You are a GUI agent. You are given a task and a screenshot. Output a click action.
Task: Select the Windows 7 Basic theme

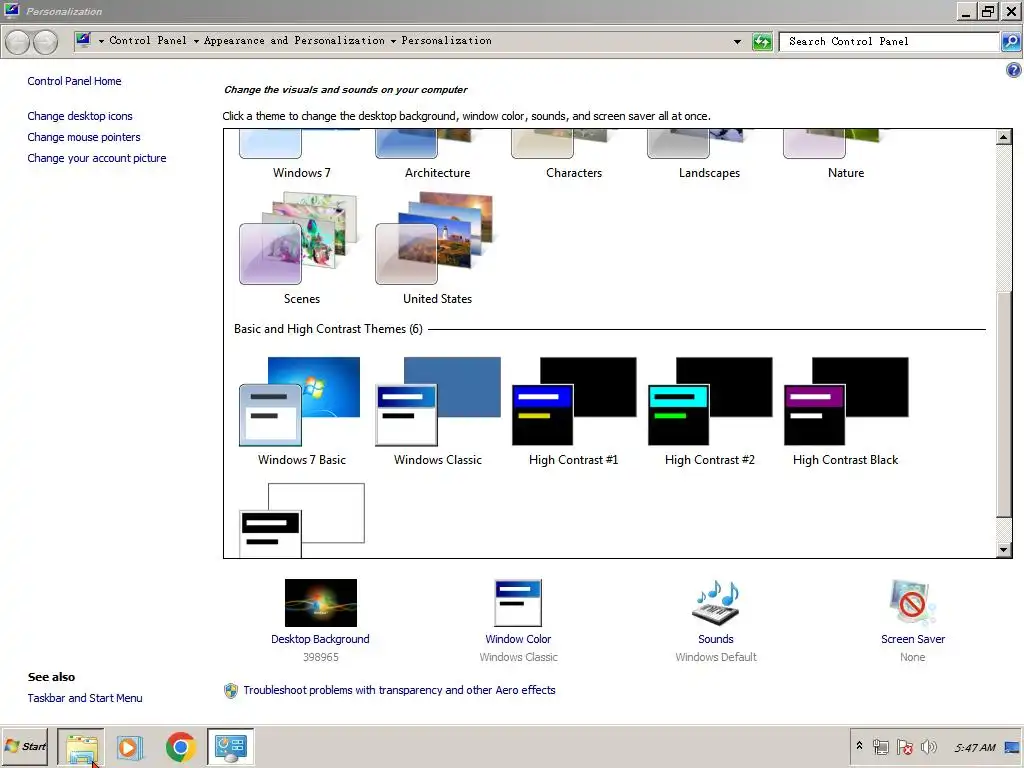(x=300, y=410)
